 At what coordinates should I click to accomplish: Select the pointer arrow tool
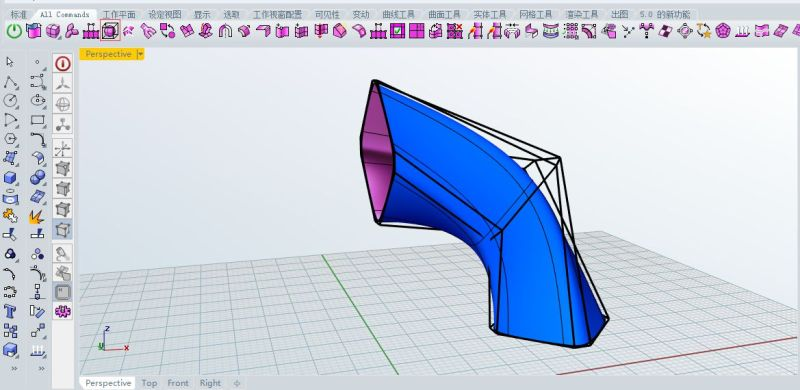pos(10,62)
